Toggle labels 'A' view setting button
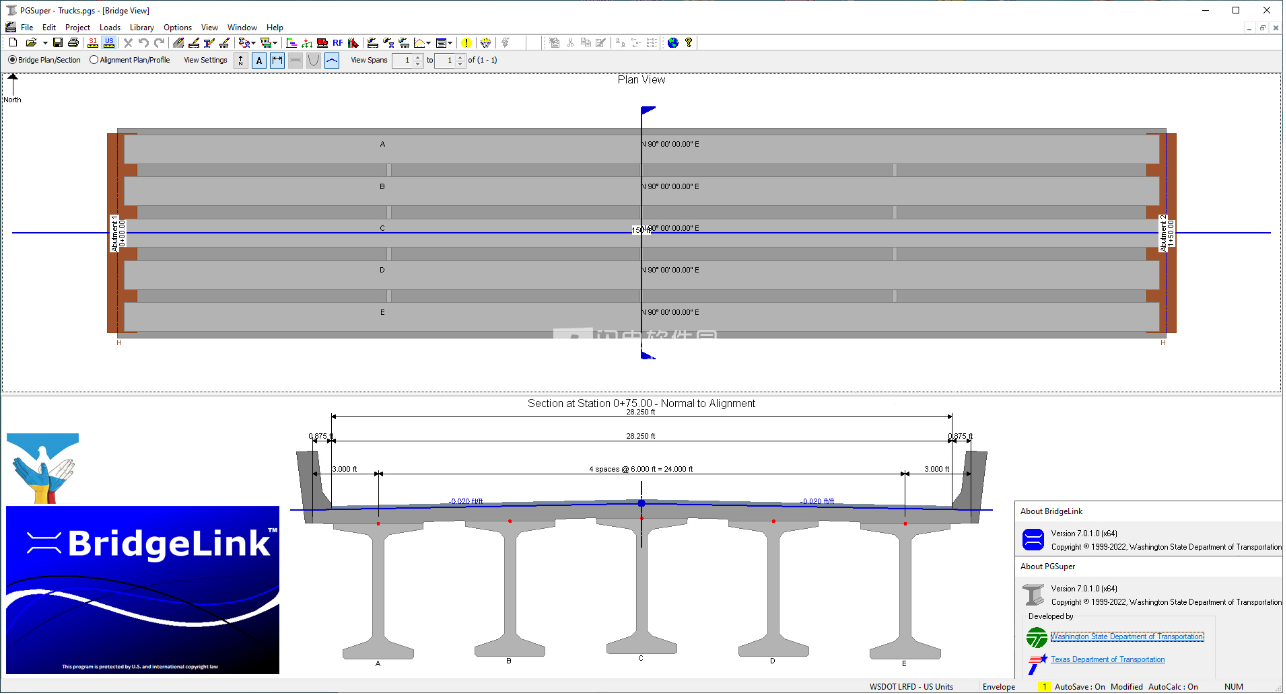The image size is (1286, 694). click(x=260, y=60)
